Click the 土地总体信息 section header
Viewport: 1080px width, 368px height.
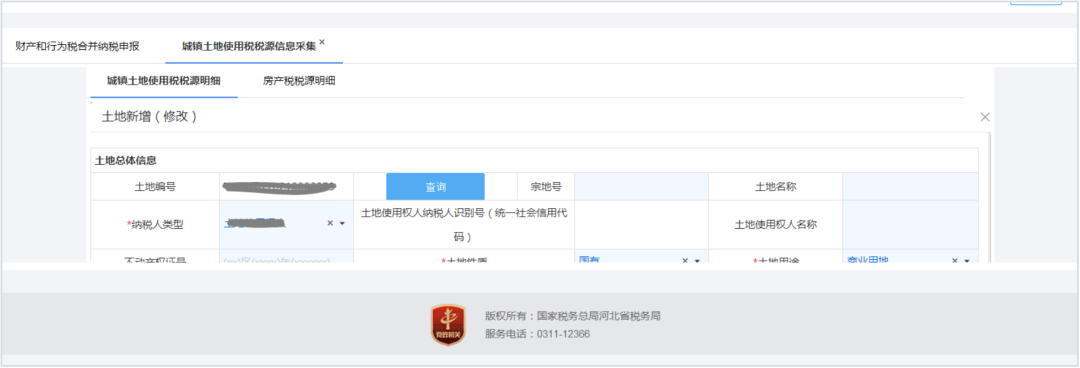125,161
